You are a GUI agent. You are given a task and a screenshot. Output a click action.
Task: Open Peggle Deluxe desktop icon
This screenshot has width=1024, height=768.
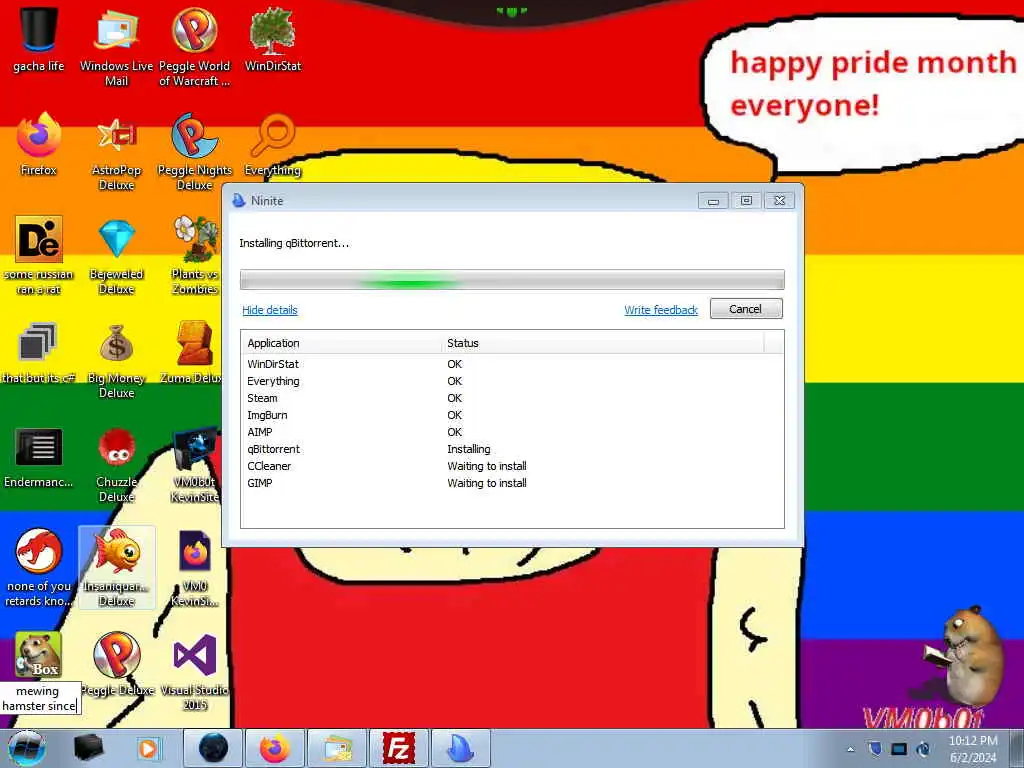click(x=116, y=665)
